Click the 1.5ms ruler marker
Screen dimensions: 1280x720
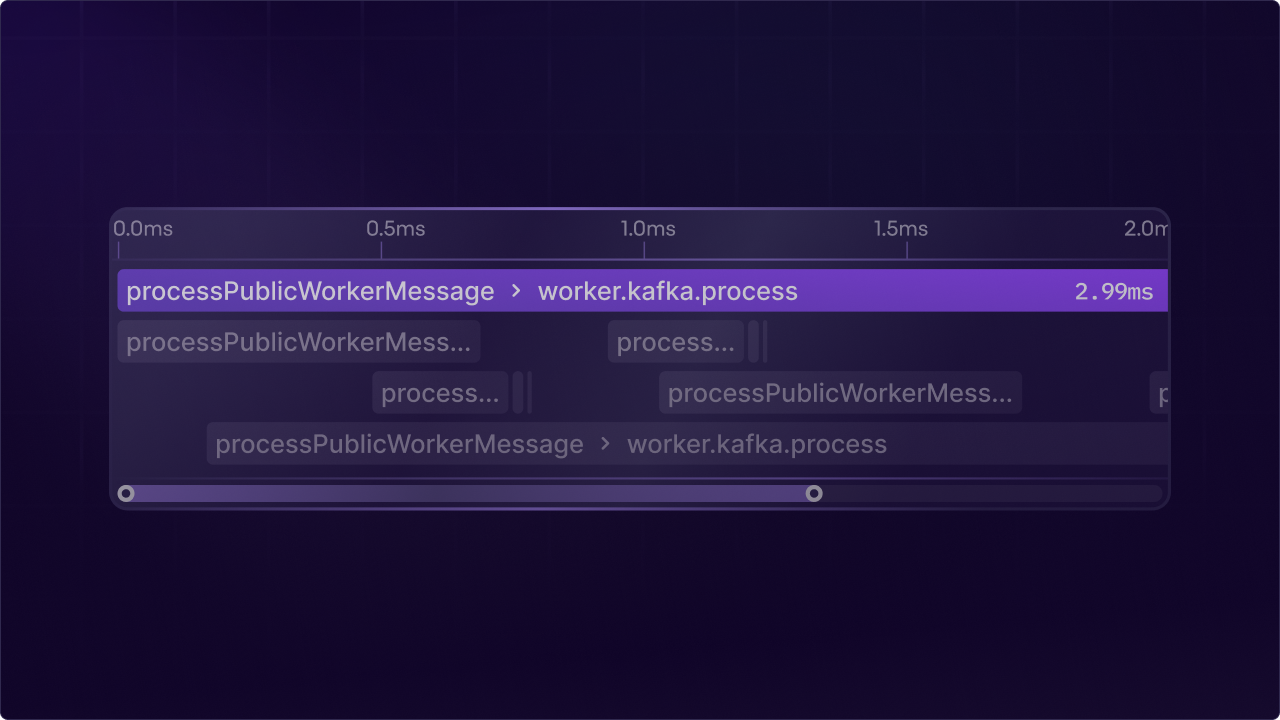click(x=901, y=228)
